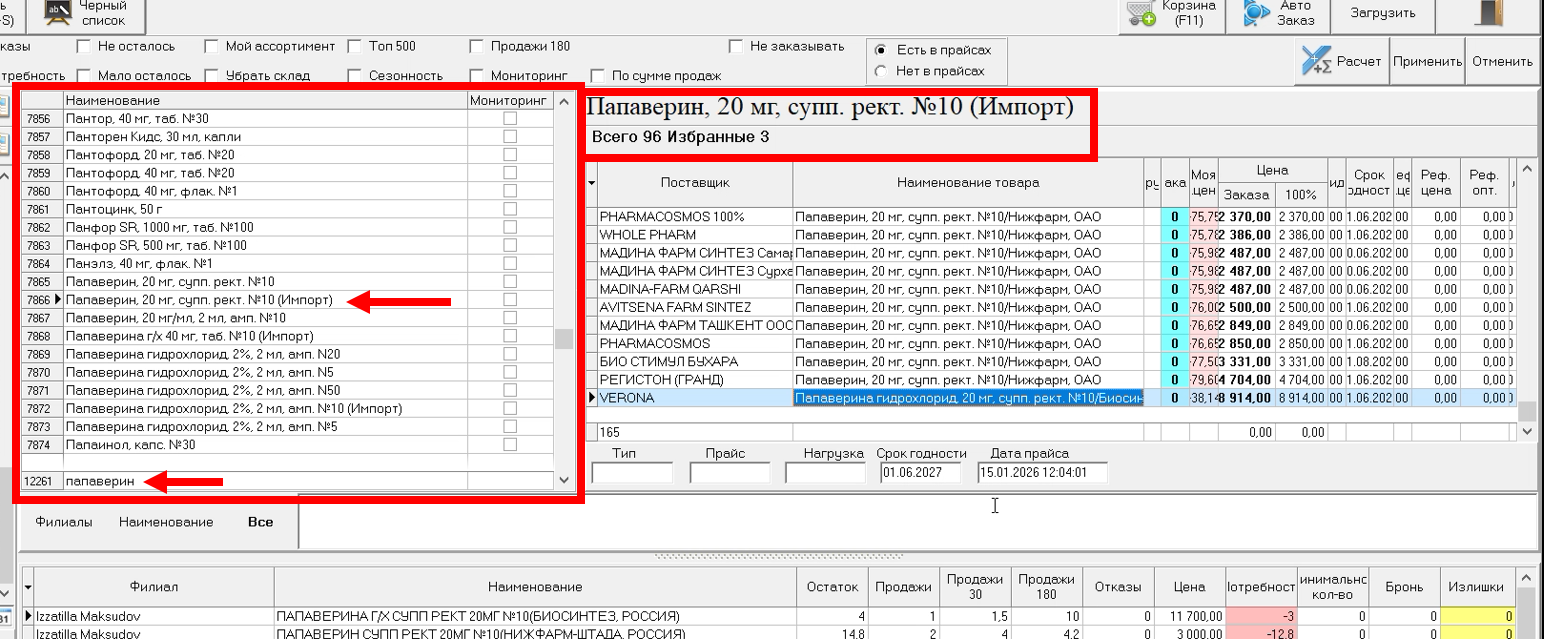Check the 'Топ 500' filter
The height and width of the screenshot is (639, 1544).
[x=354, y=45]
